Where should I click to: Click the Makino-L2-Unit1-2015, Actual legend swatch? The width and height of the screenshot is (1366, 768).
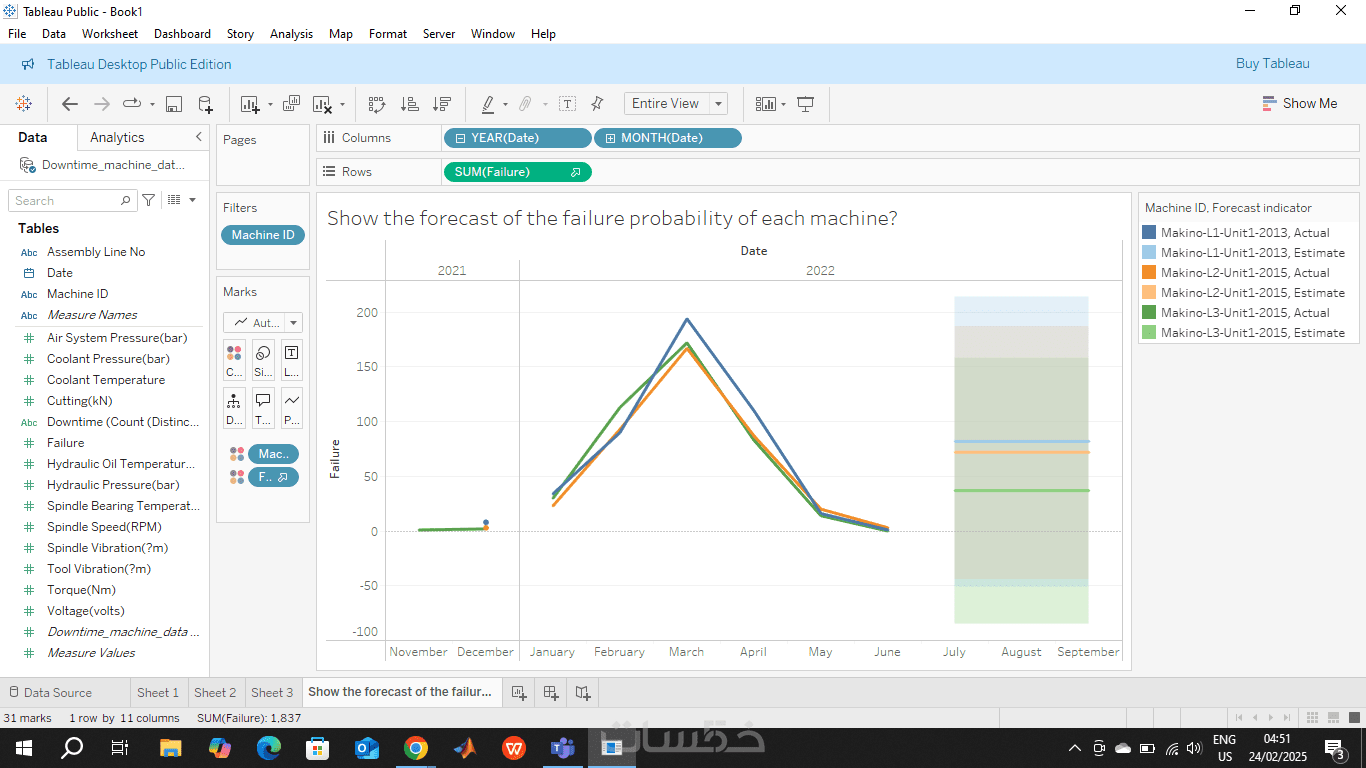[1149, 273]
